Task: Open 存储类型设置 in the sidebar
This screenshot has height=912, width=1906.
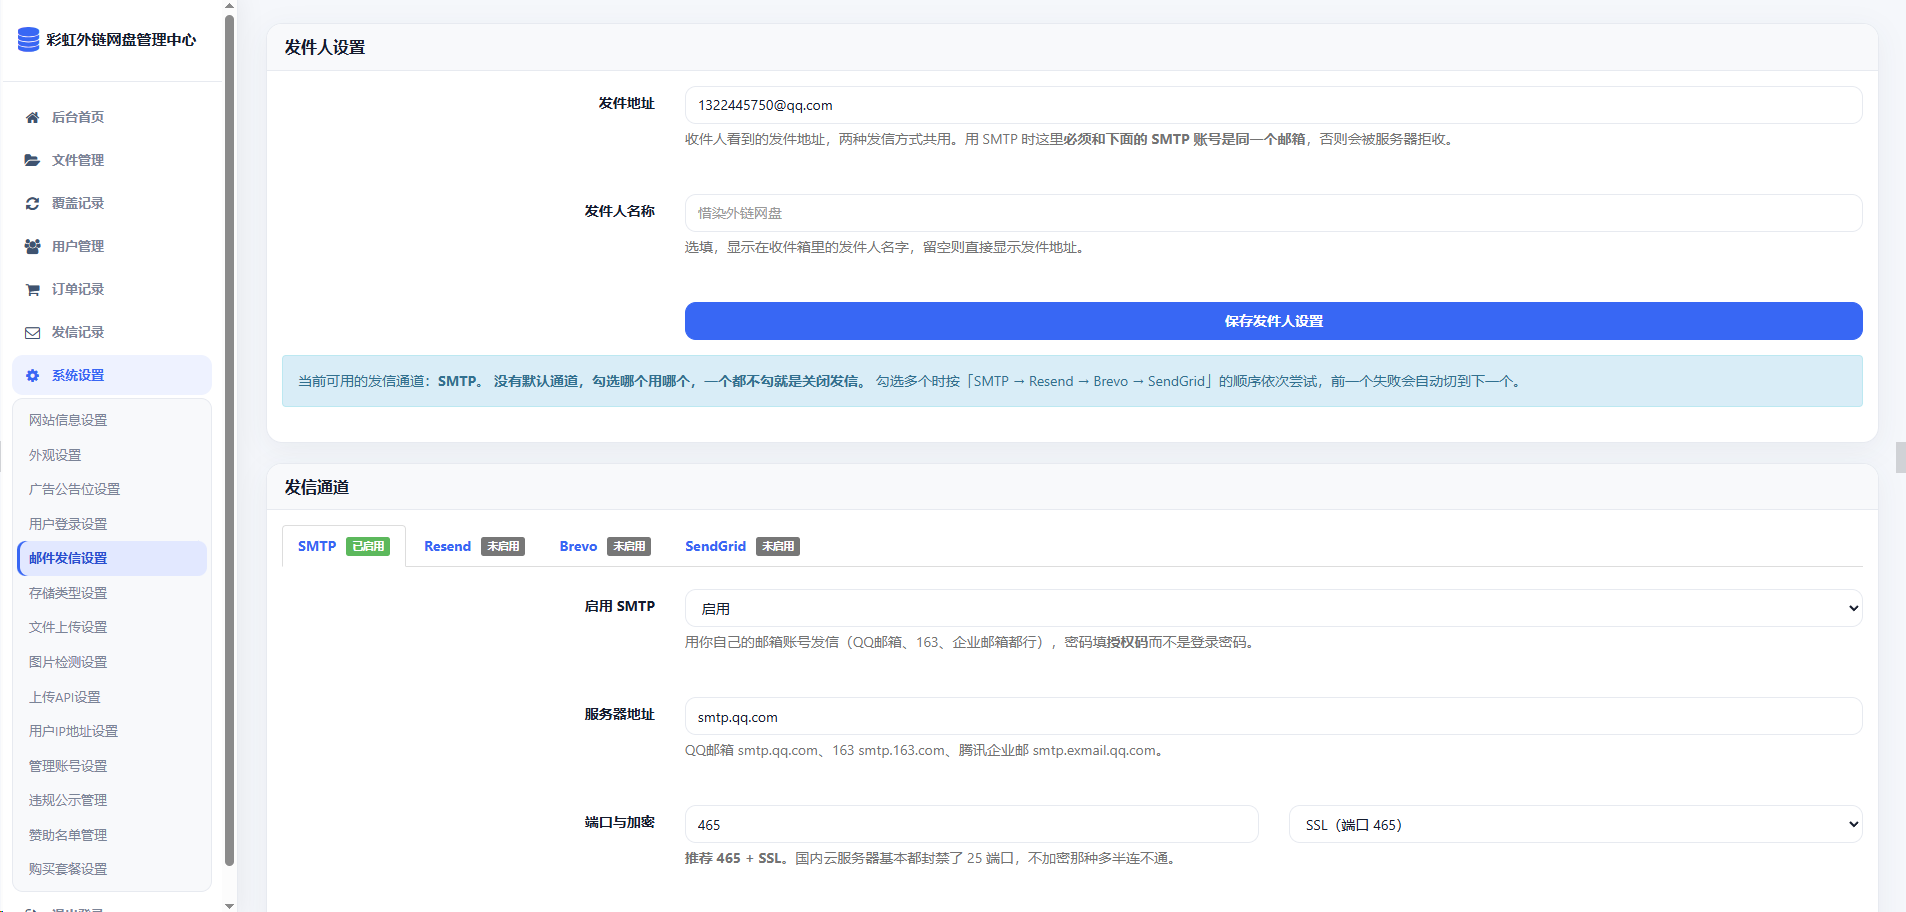Action: pos(68,593)
